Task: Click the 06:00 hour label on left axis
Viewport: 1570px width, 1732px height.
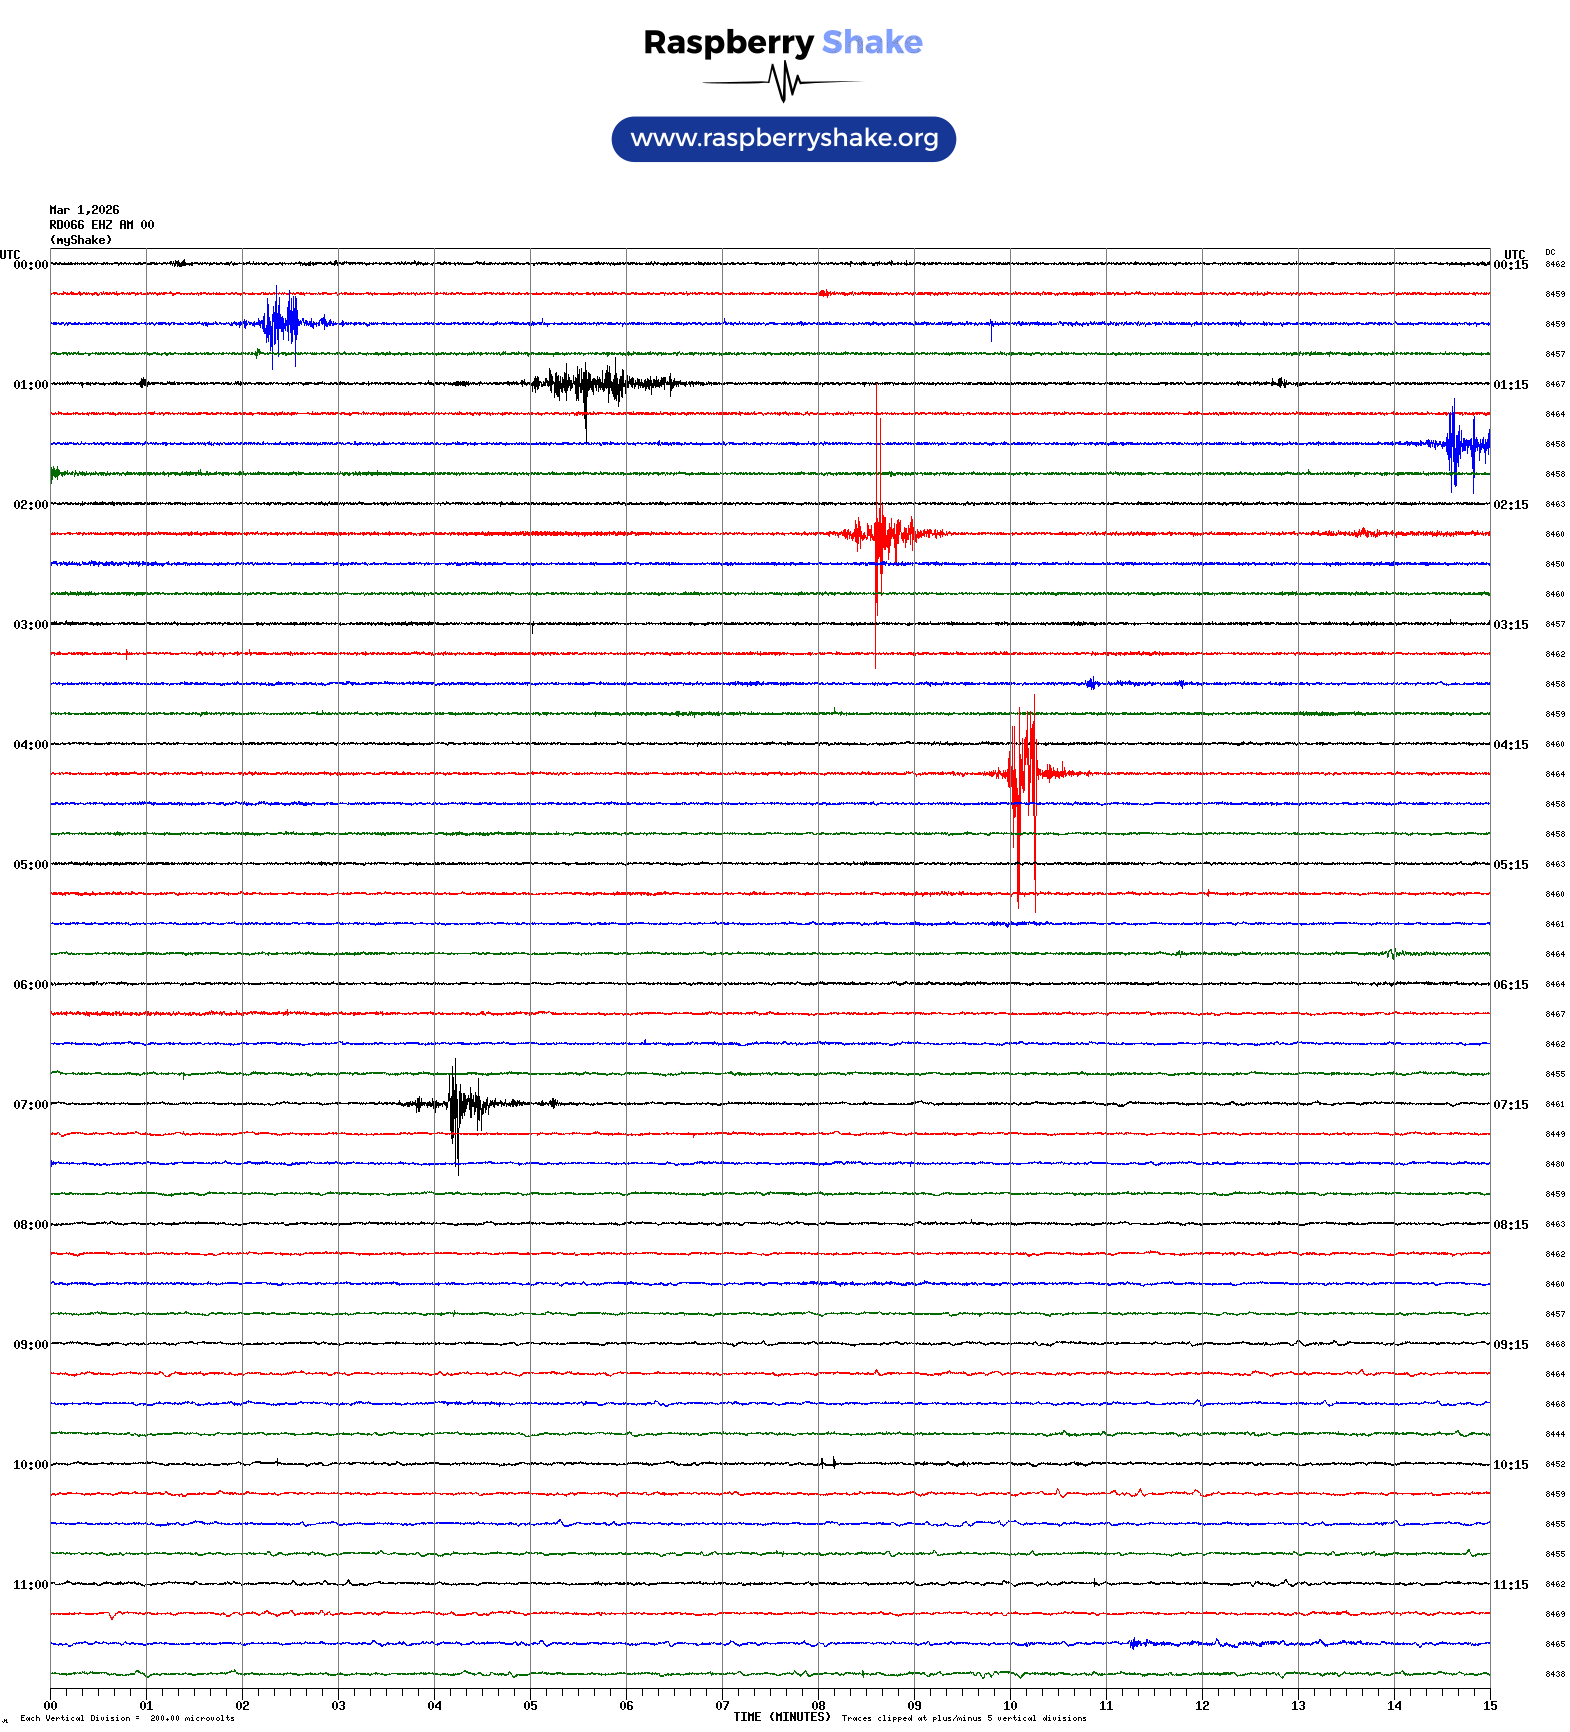Action: pyautogui.click(x=30, y=985)
